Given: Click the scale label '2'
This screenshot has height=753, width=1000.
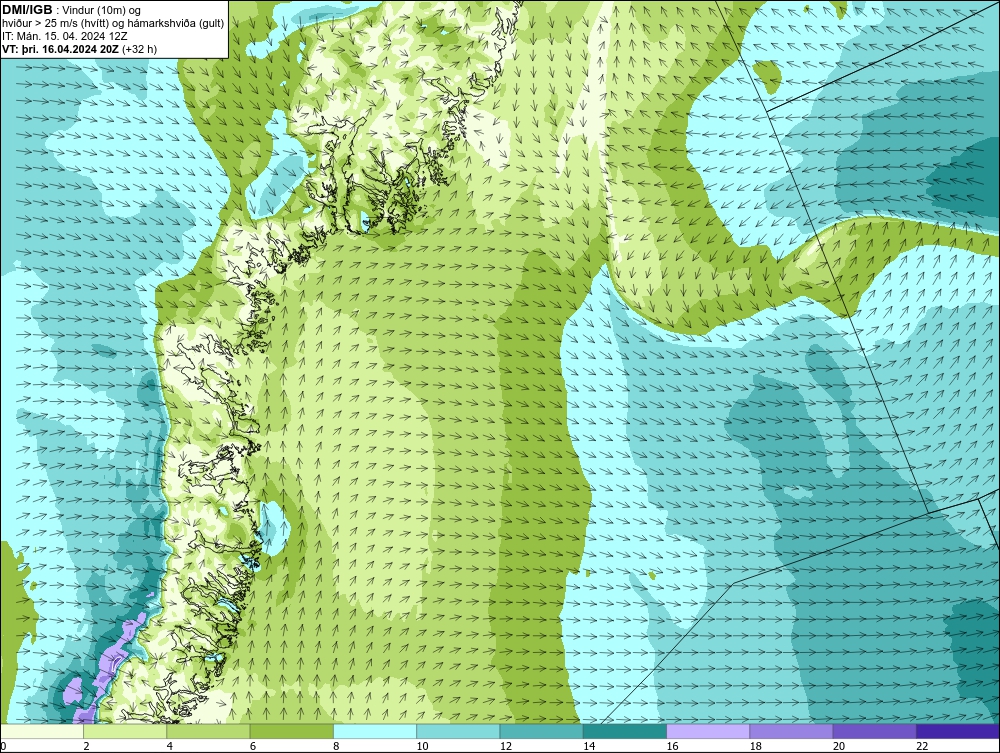Looking at the screenshot, I should click(86, 747).
